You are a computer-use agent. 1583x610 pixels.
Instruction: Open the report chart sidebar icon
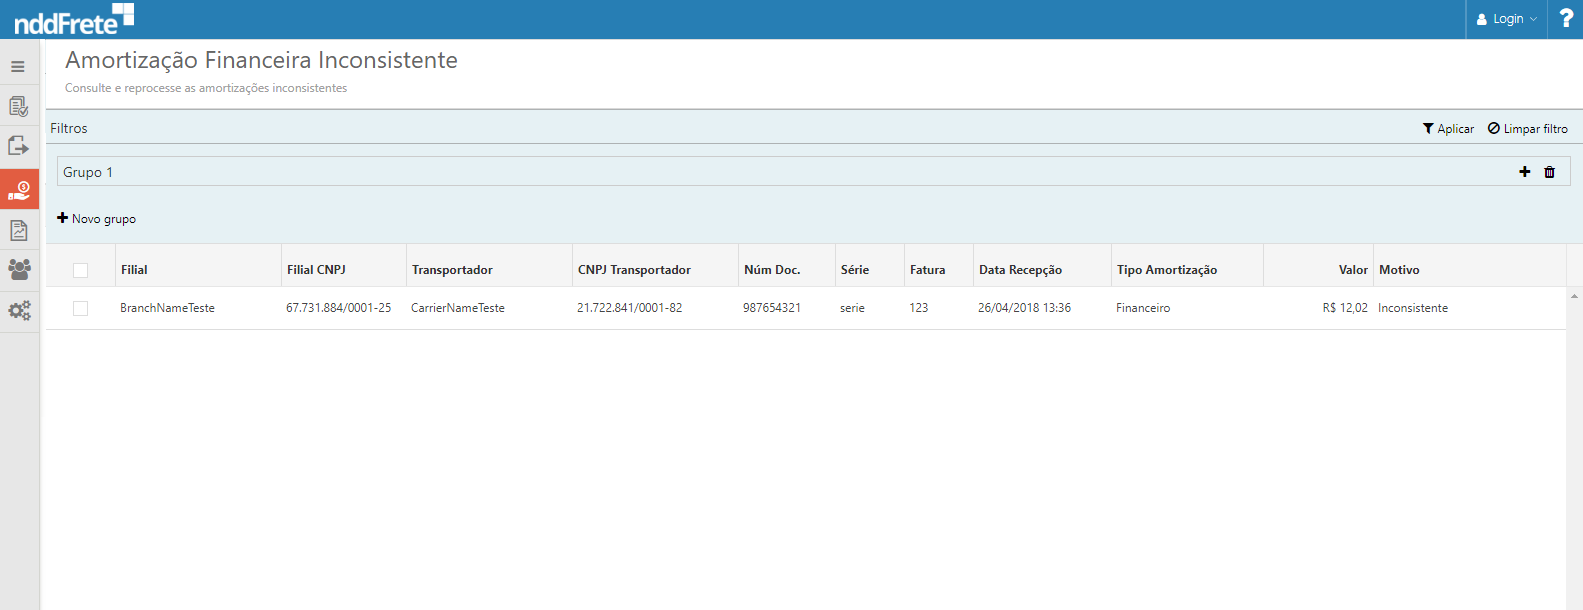[18, 230]
